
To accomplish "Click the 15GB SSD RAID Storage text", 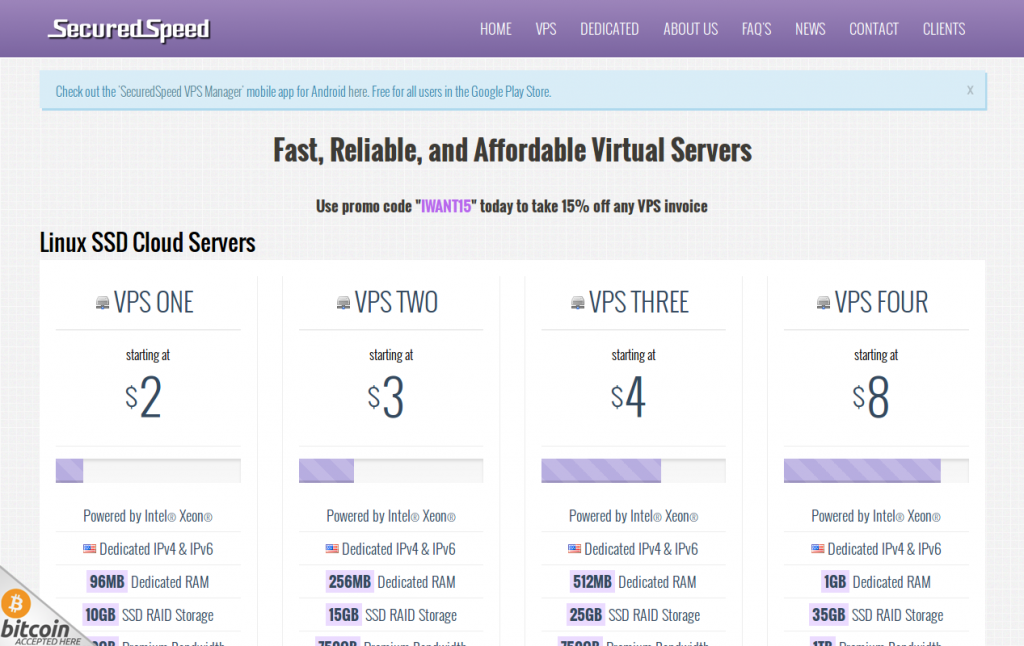I will click(x=391, y=615).
